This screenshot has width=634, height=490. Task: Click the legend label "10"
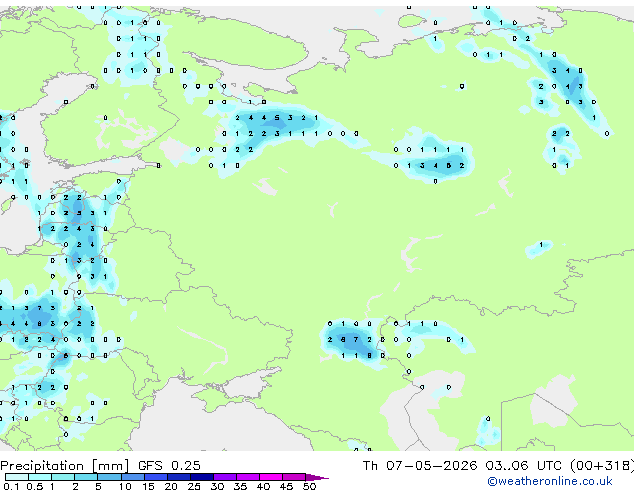click(x=125, y=486)
